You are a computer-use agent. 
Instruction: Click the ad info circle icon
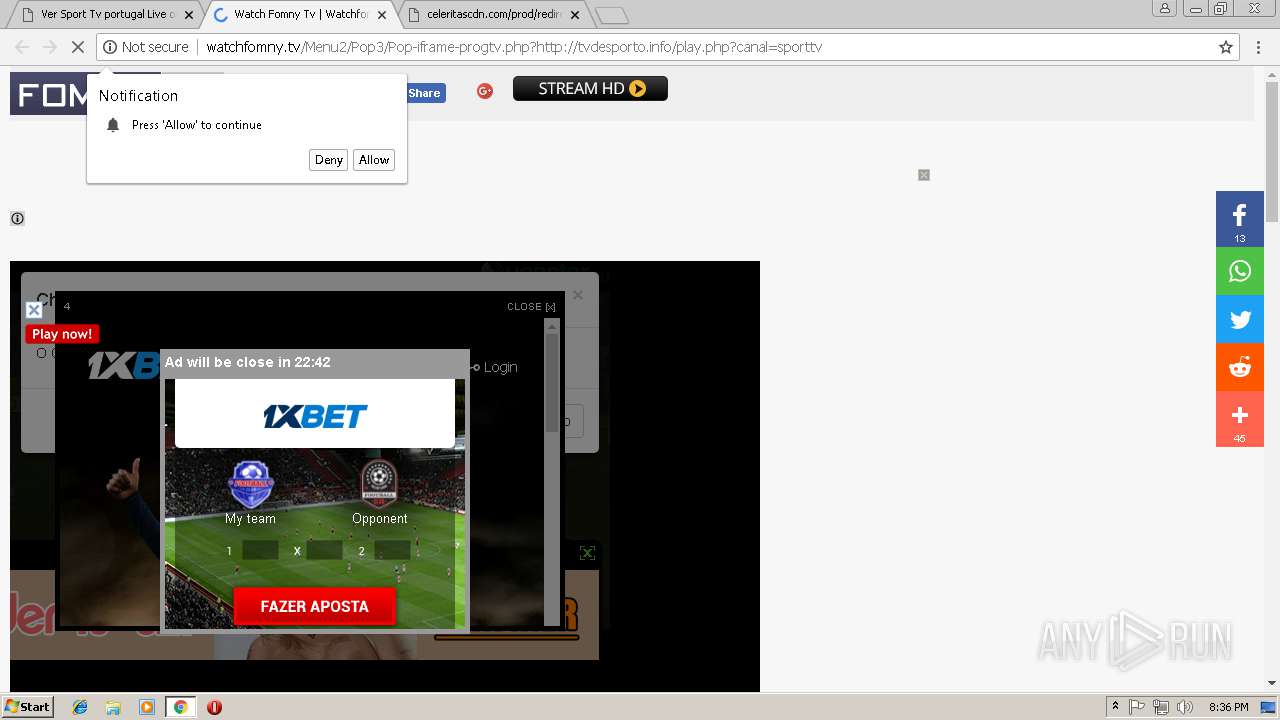(x=17, y=218)
